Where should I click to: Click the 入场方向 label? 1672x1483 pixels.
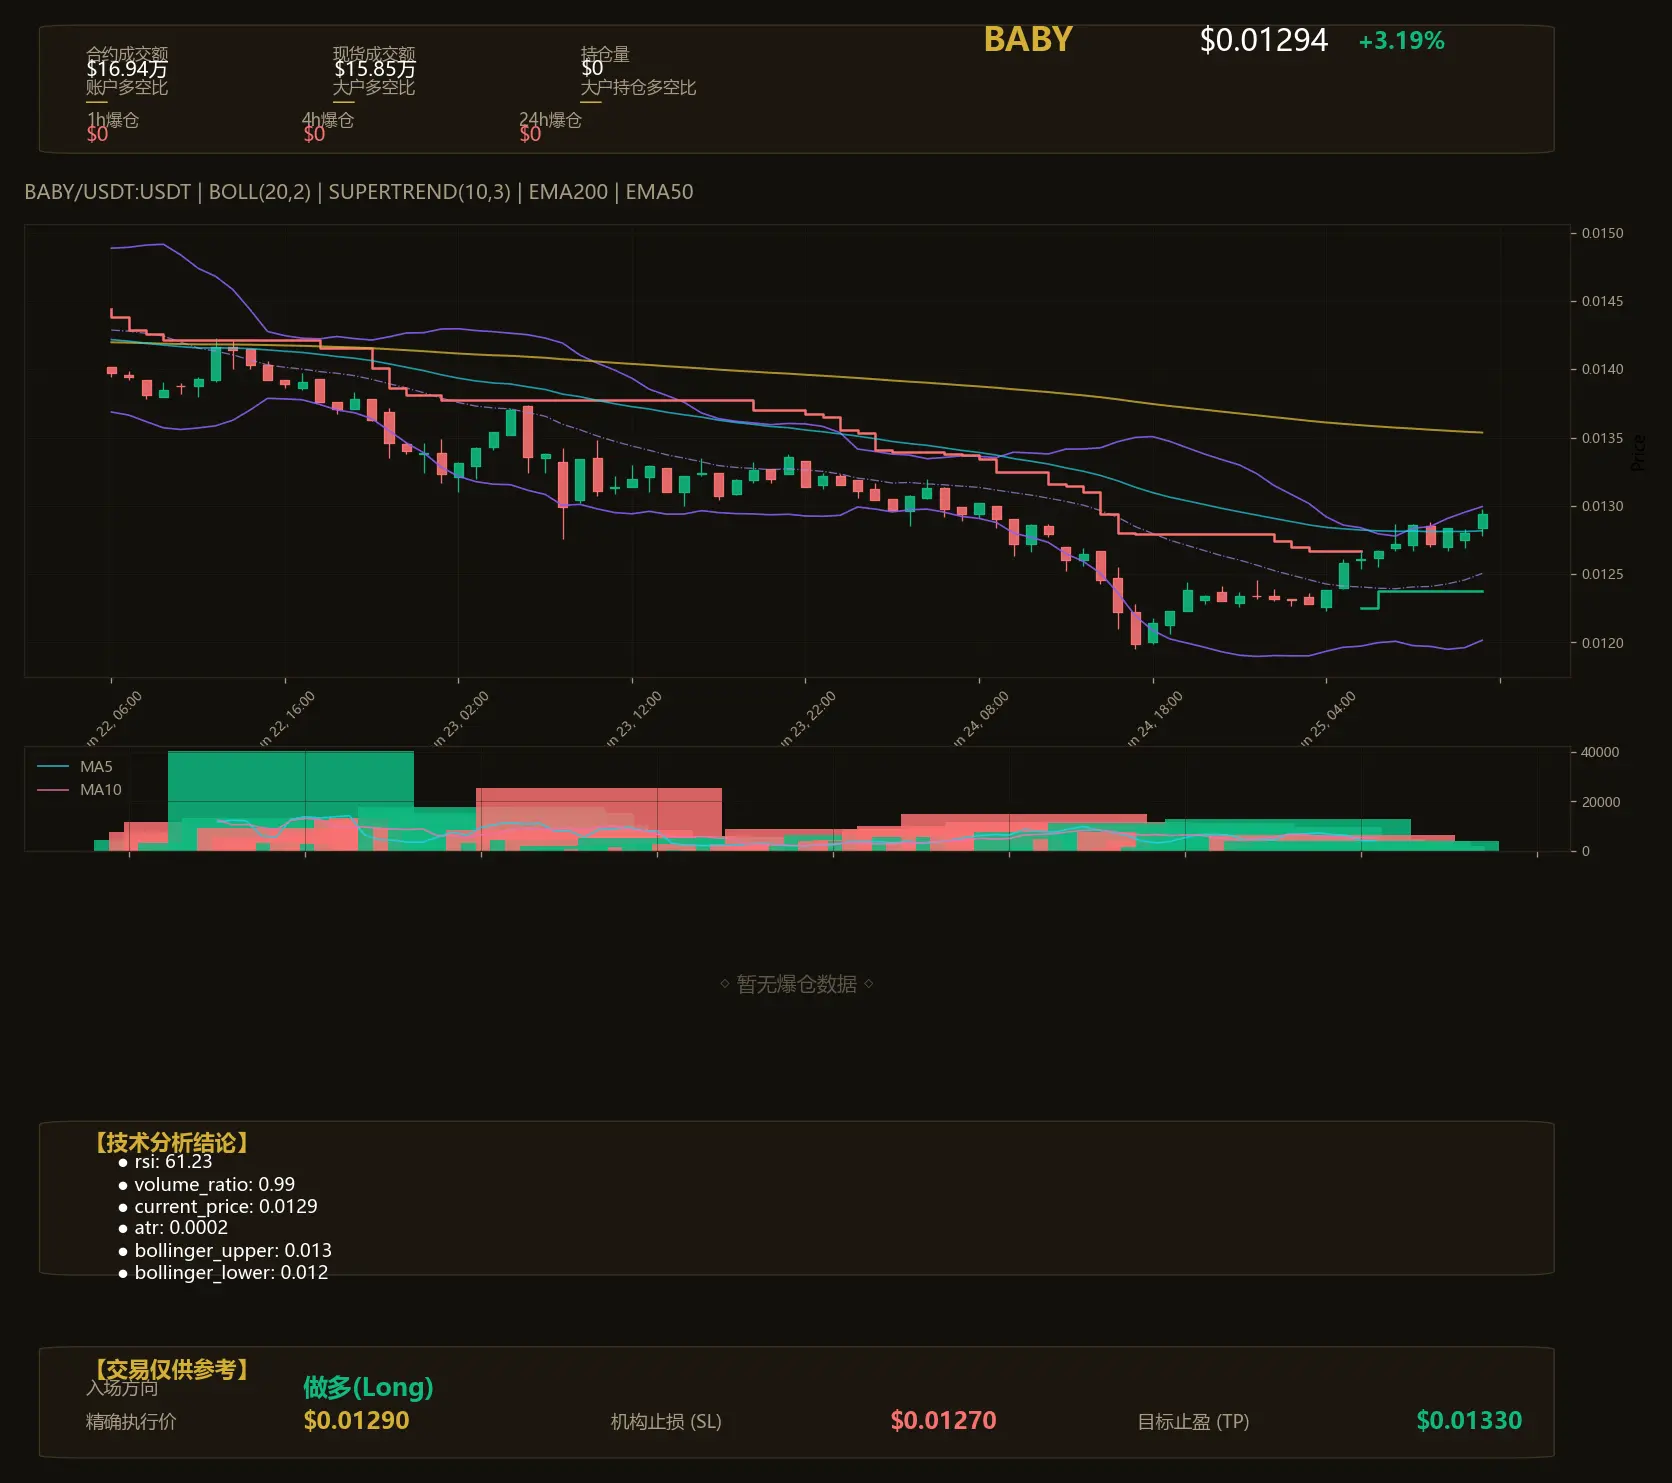[122, 1388]
